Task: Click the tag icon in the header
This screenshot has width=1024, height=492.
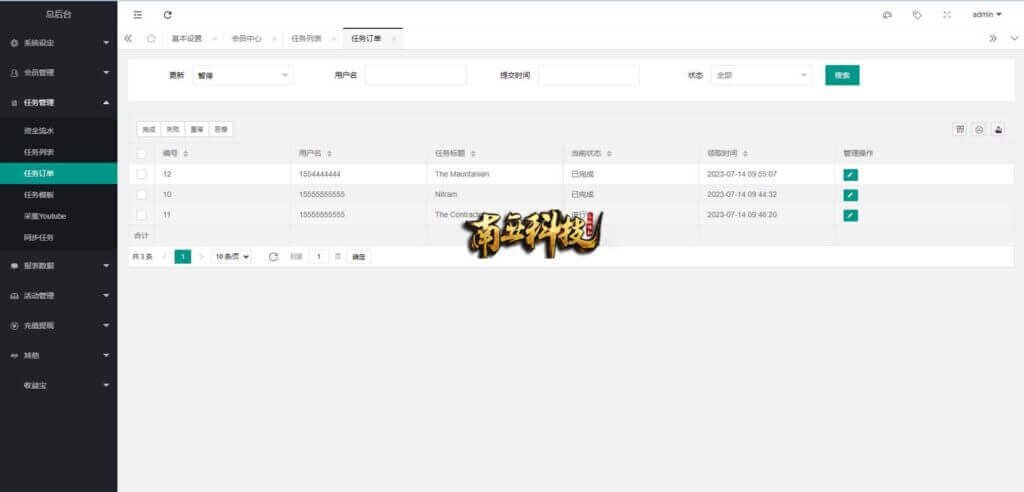Action: coord(916,15)
